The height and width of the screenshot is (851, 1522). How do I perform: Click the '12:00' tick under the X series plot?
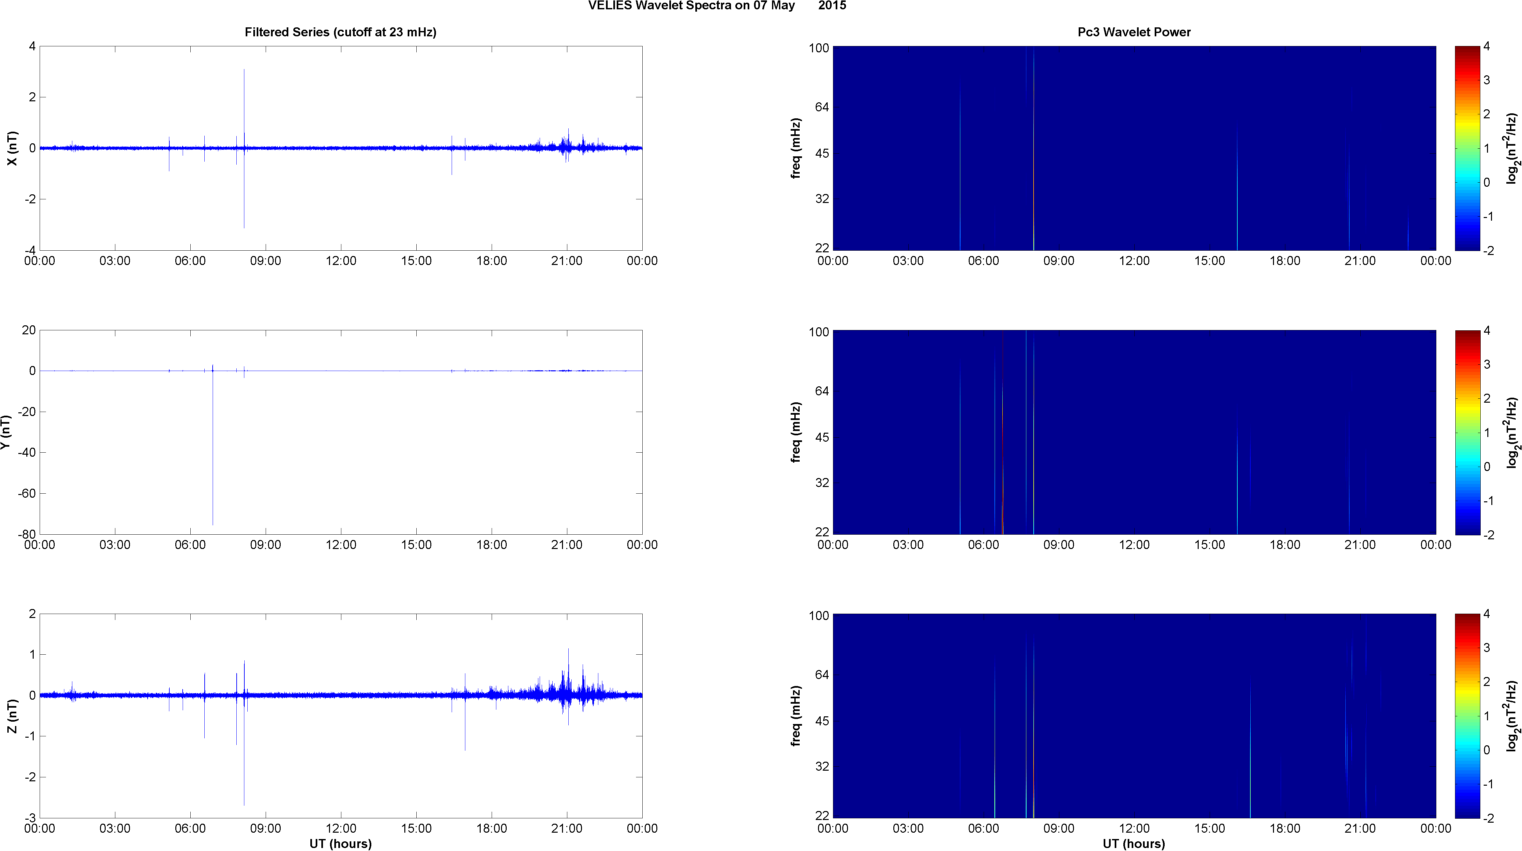coord(341,261)
